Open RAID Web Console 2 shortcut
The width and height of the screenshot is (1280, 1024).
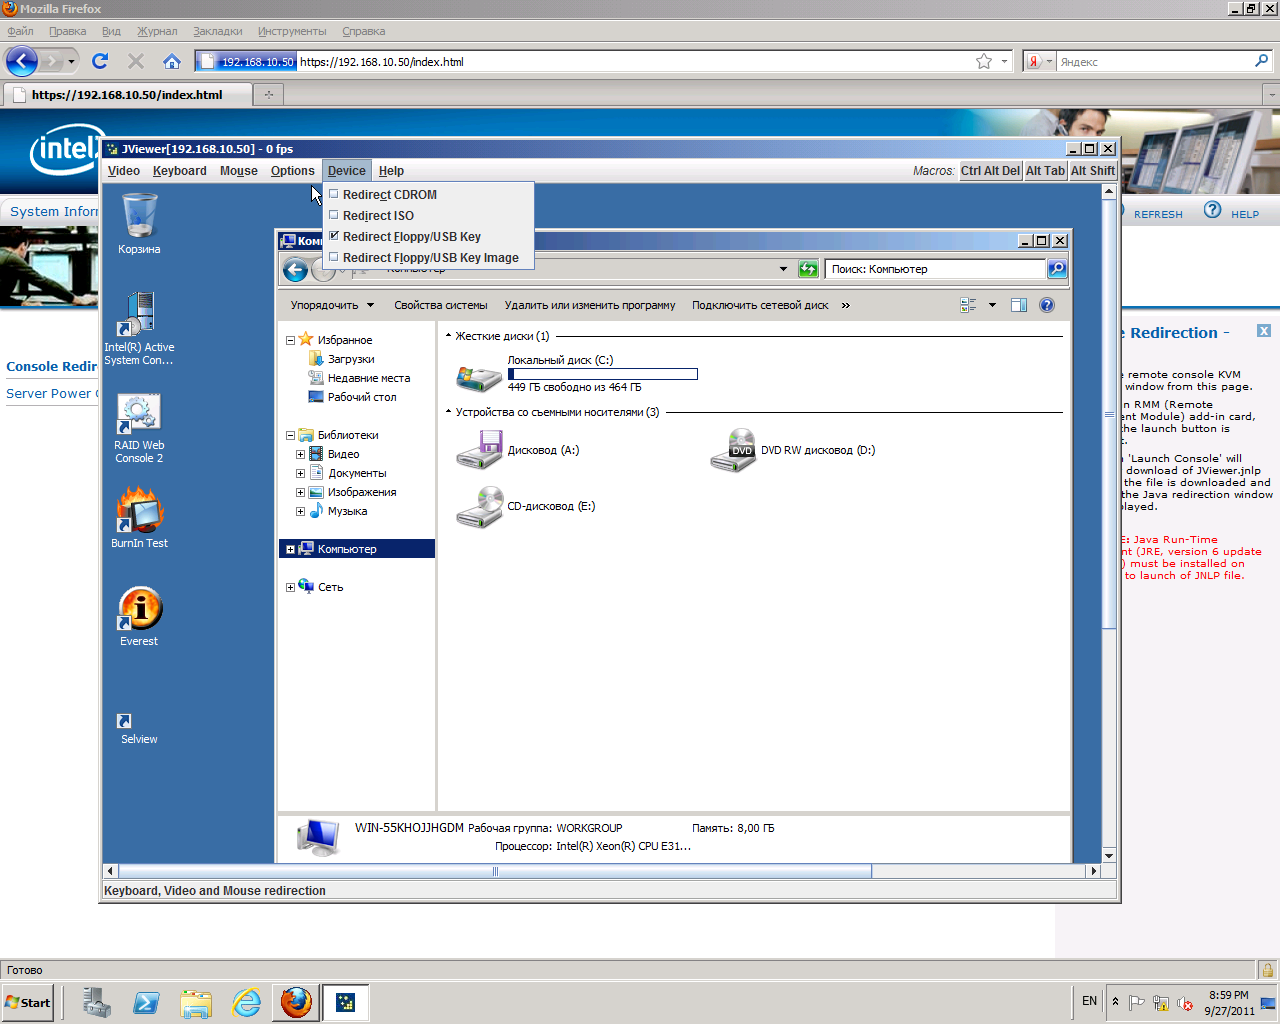(139, 415)
